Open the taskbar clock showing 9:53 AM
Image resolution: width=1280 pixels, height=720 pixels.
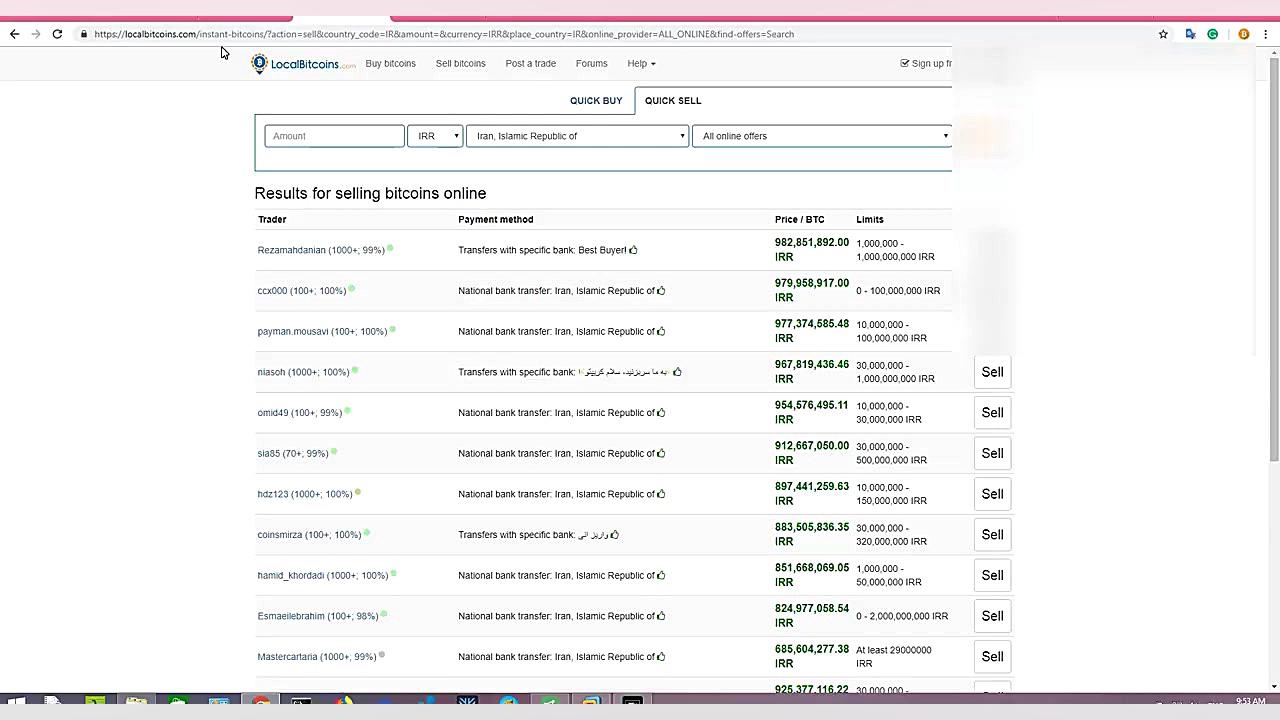pyautogui.click(x=1251, y=702)
